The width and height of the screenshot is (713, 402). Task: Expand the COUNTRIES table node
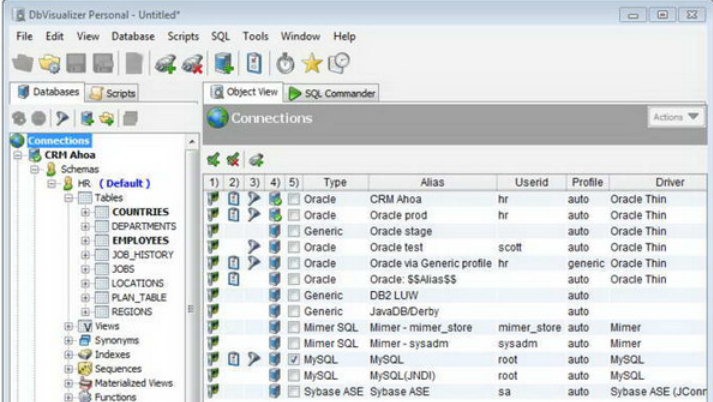pyautogui.click(x=85, y=212)
